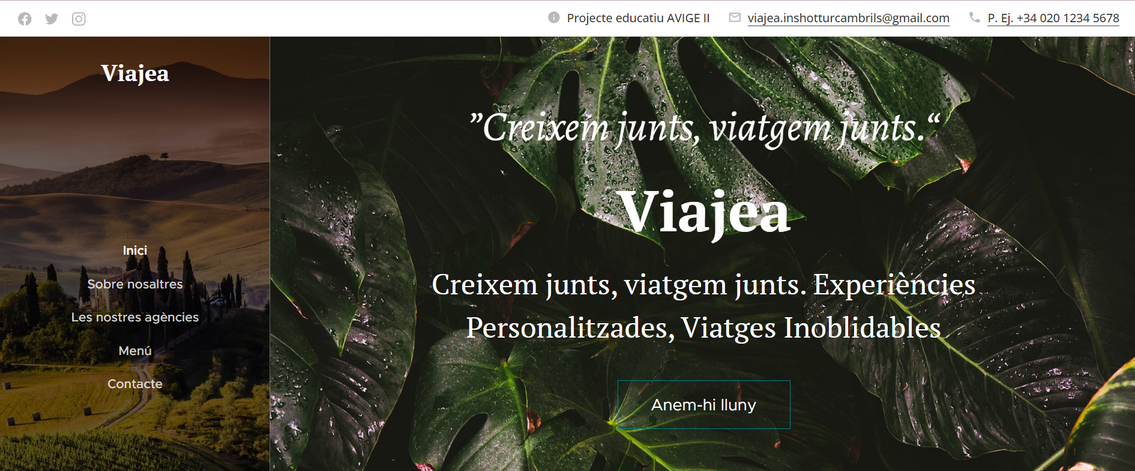Click the envelope mail icon
Screen dimensions: 1135x471
[735, 17]
